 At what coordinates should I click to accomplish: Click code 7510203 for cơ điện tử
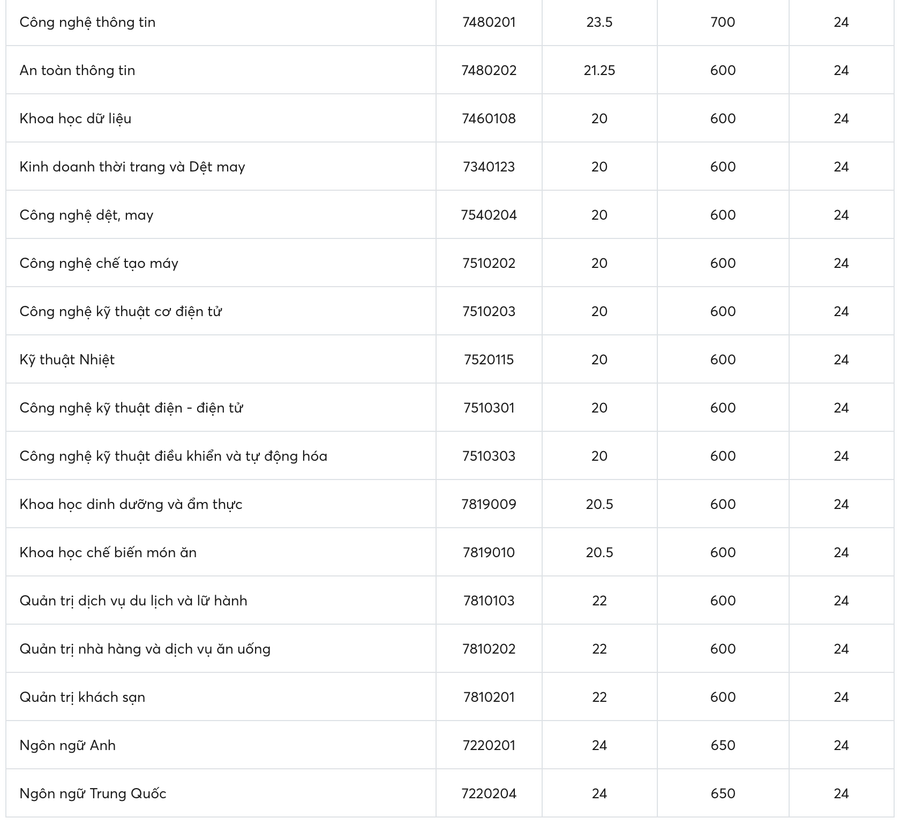[489, 311]
